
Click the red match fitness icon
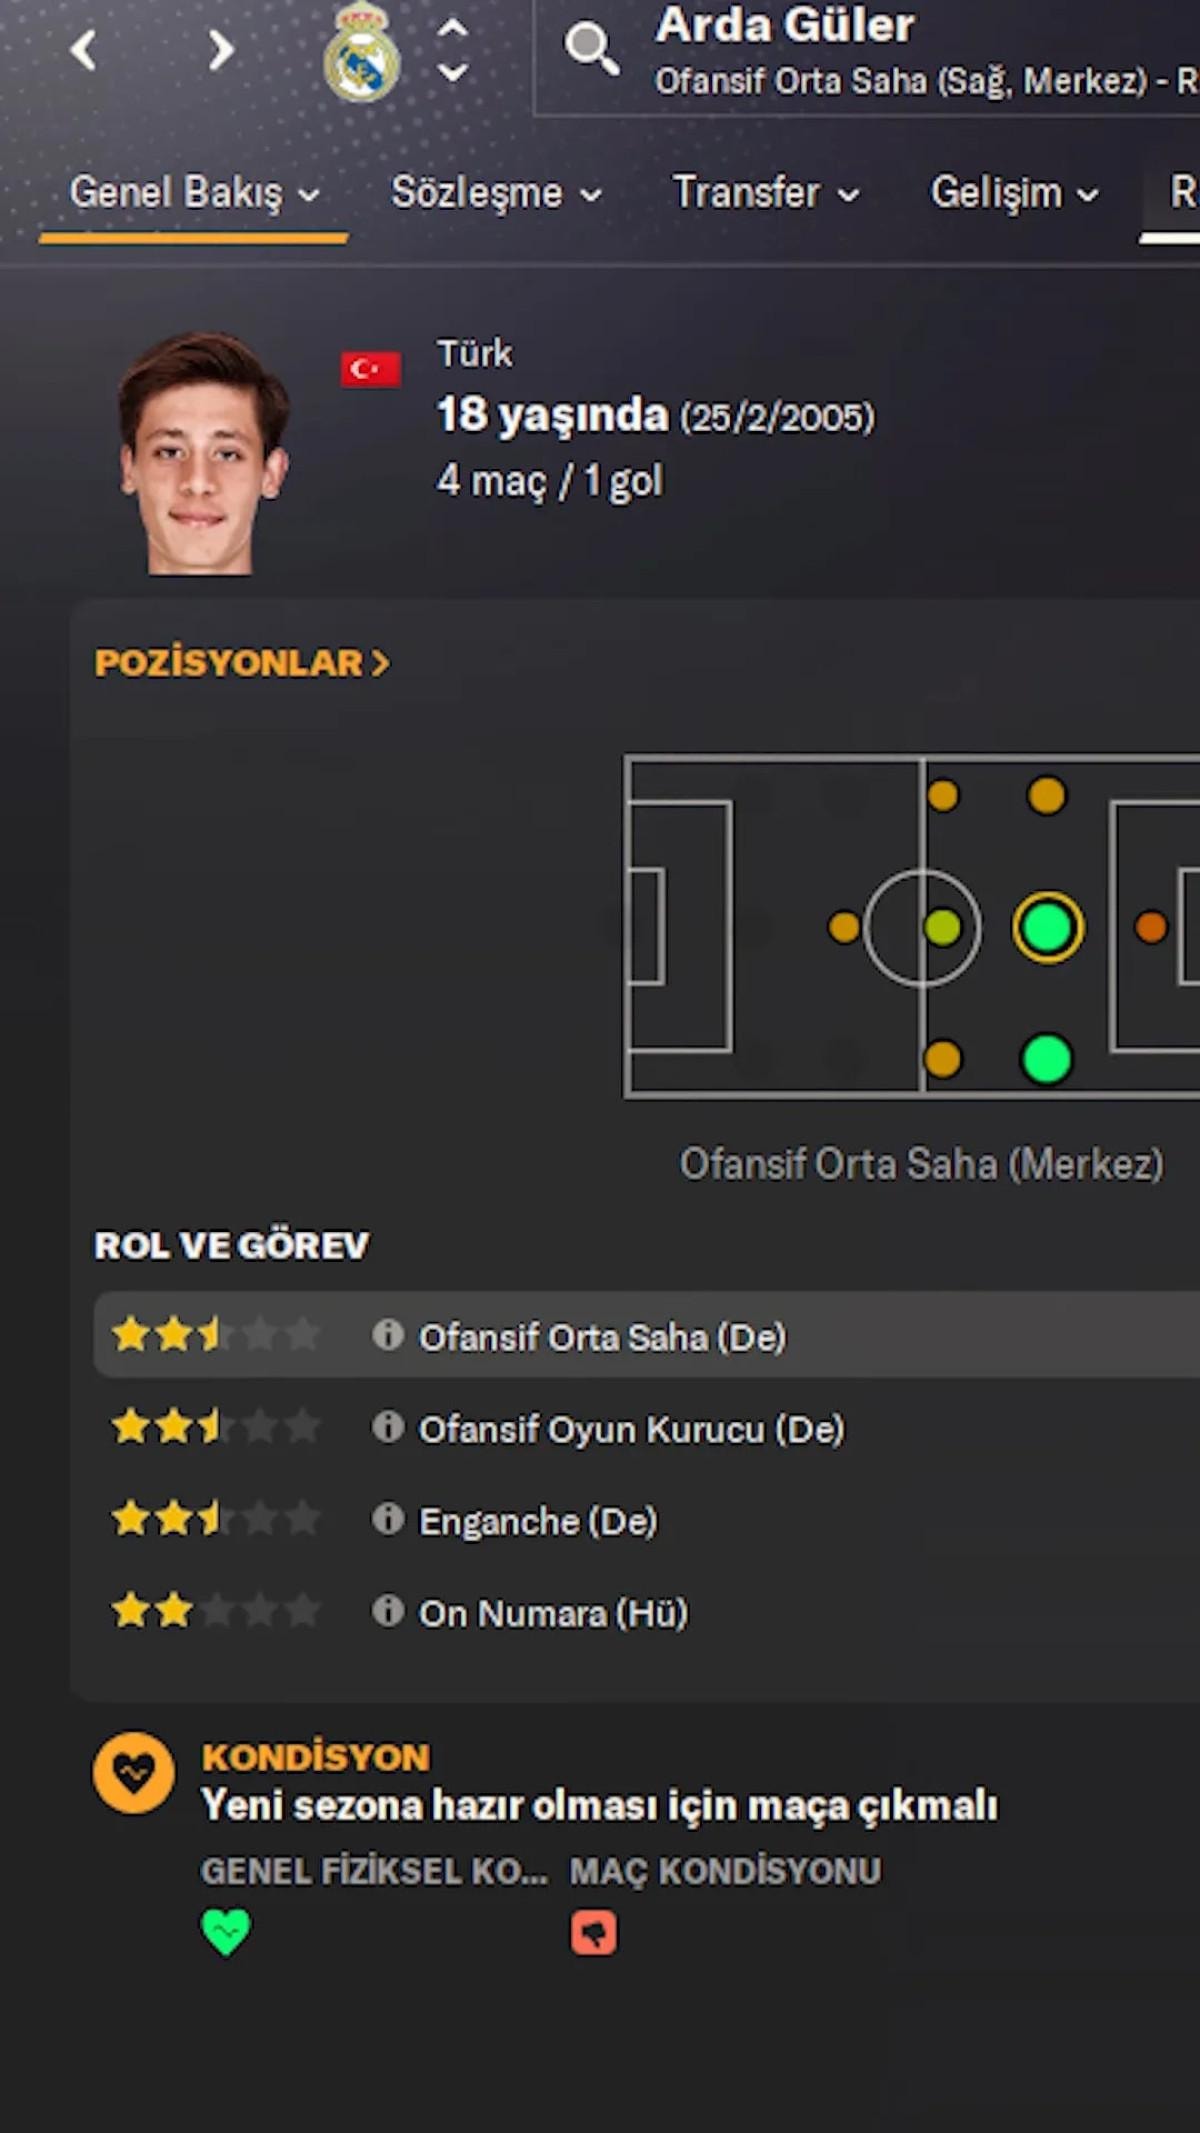594,1932
